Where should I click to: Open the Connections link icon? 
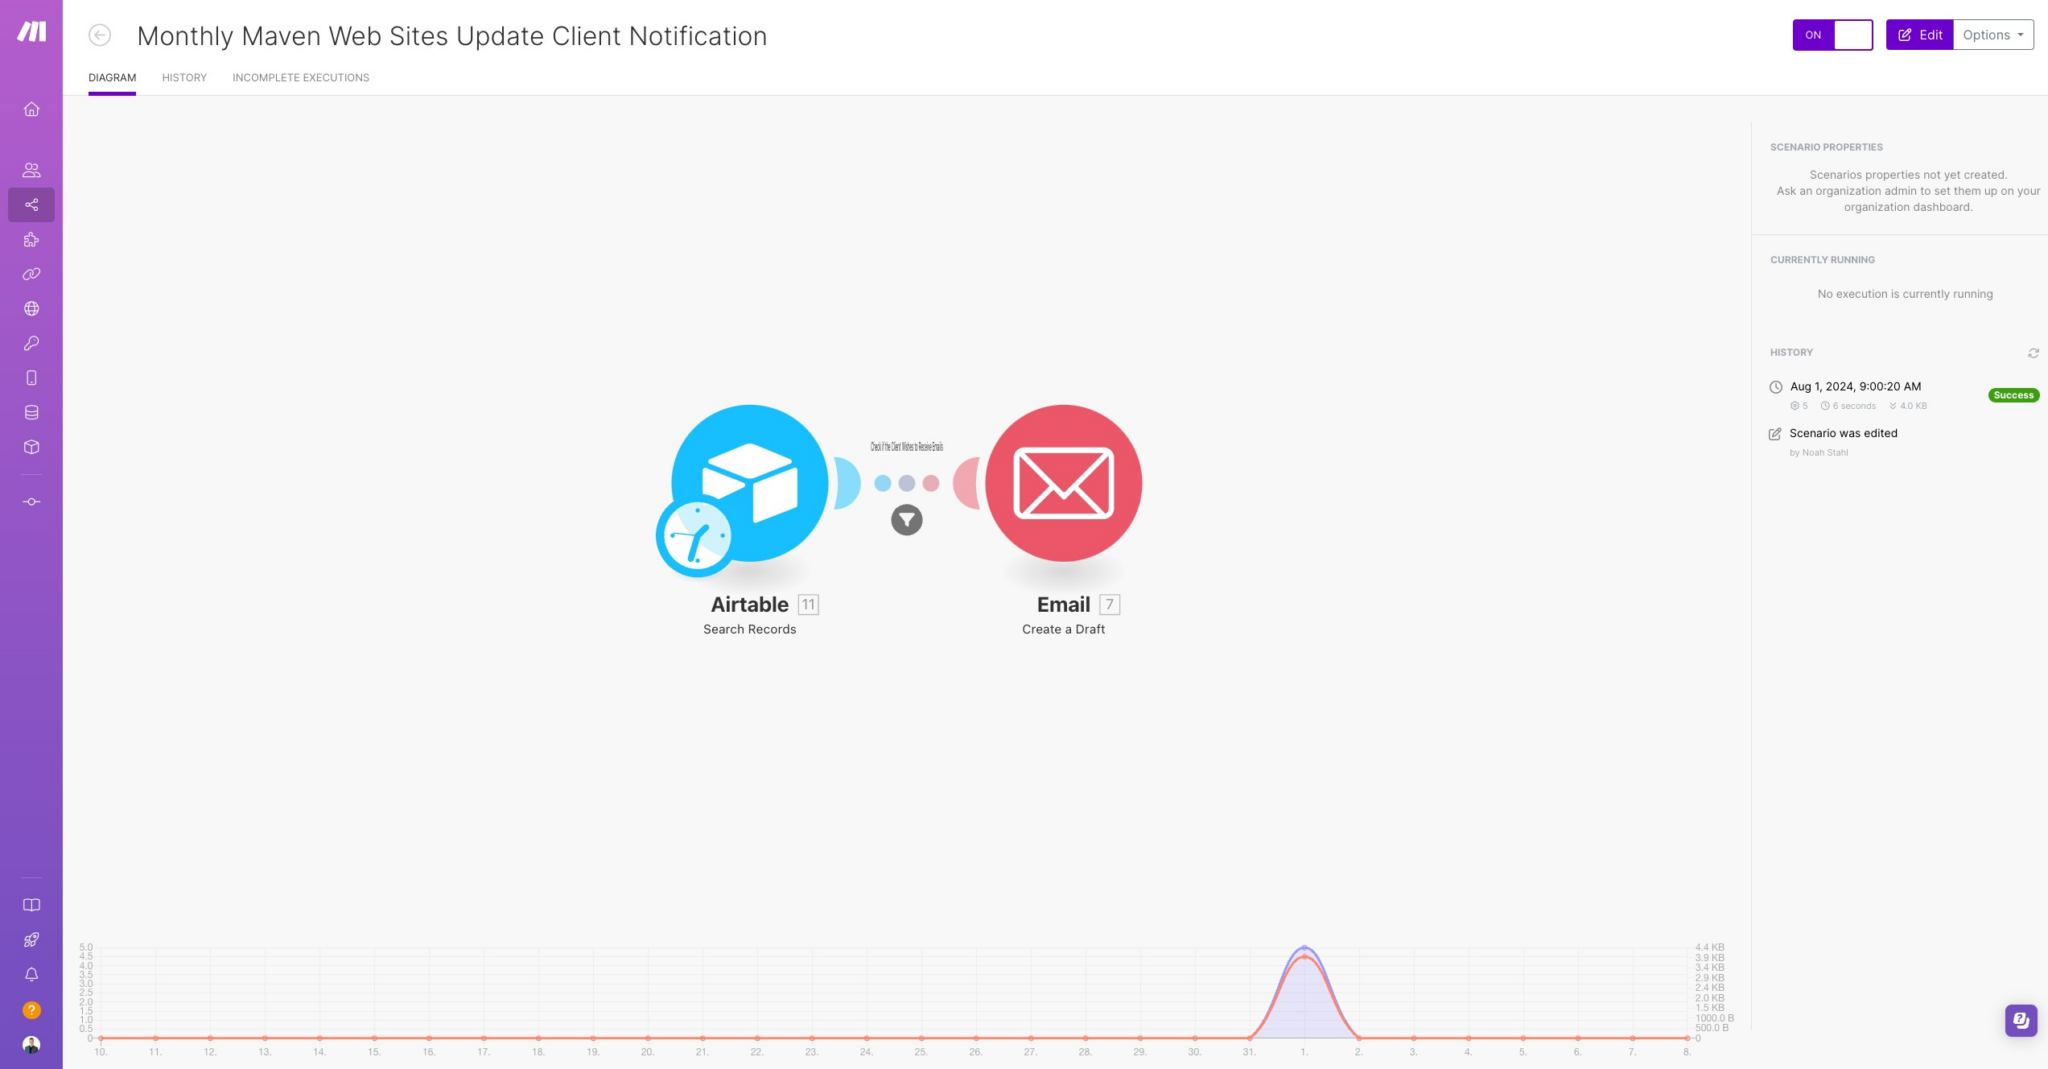click(31, 274)
